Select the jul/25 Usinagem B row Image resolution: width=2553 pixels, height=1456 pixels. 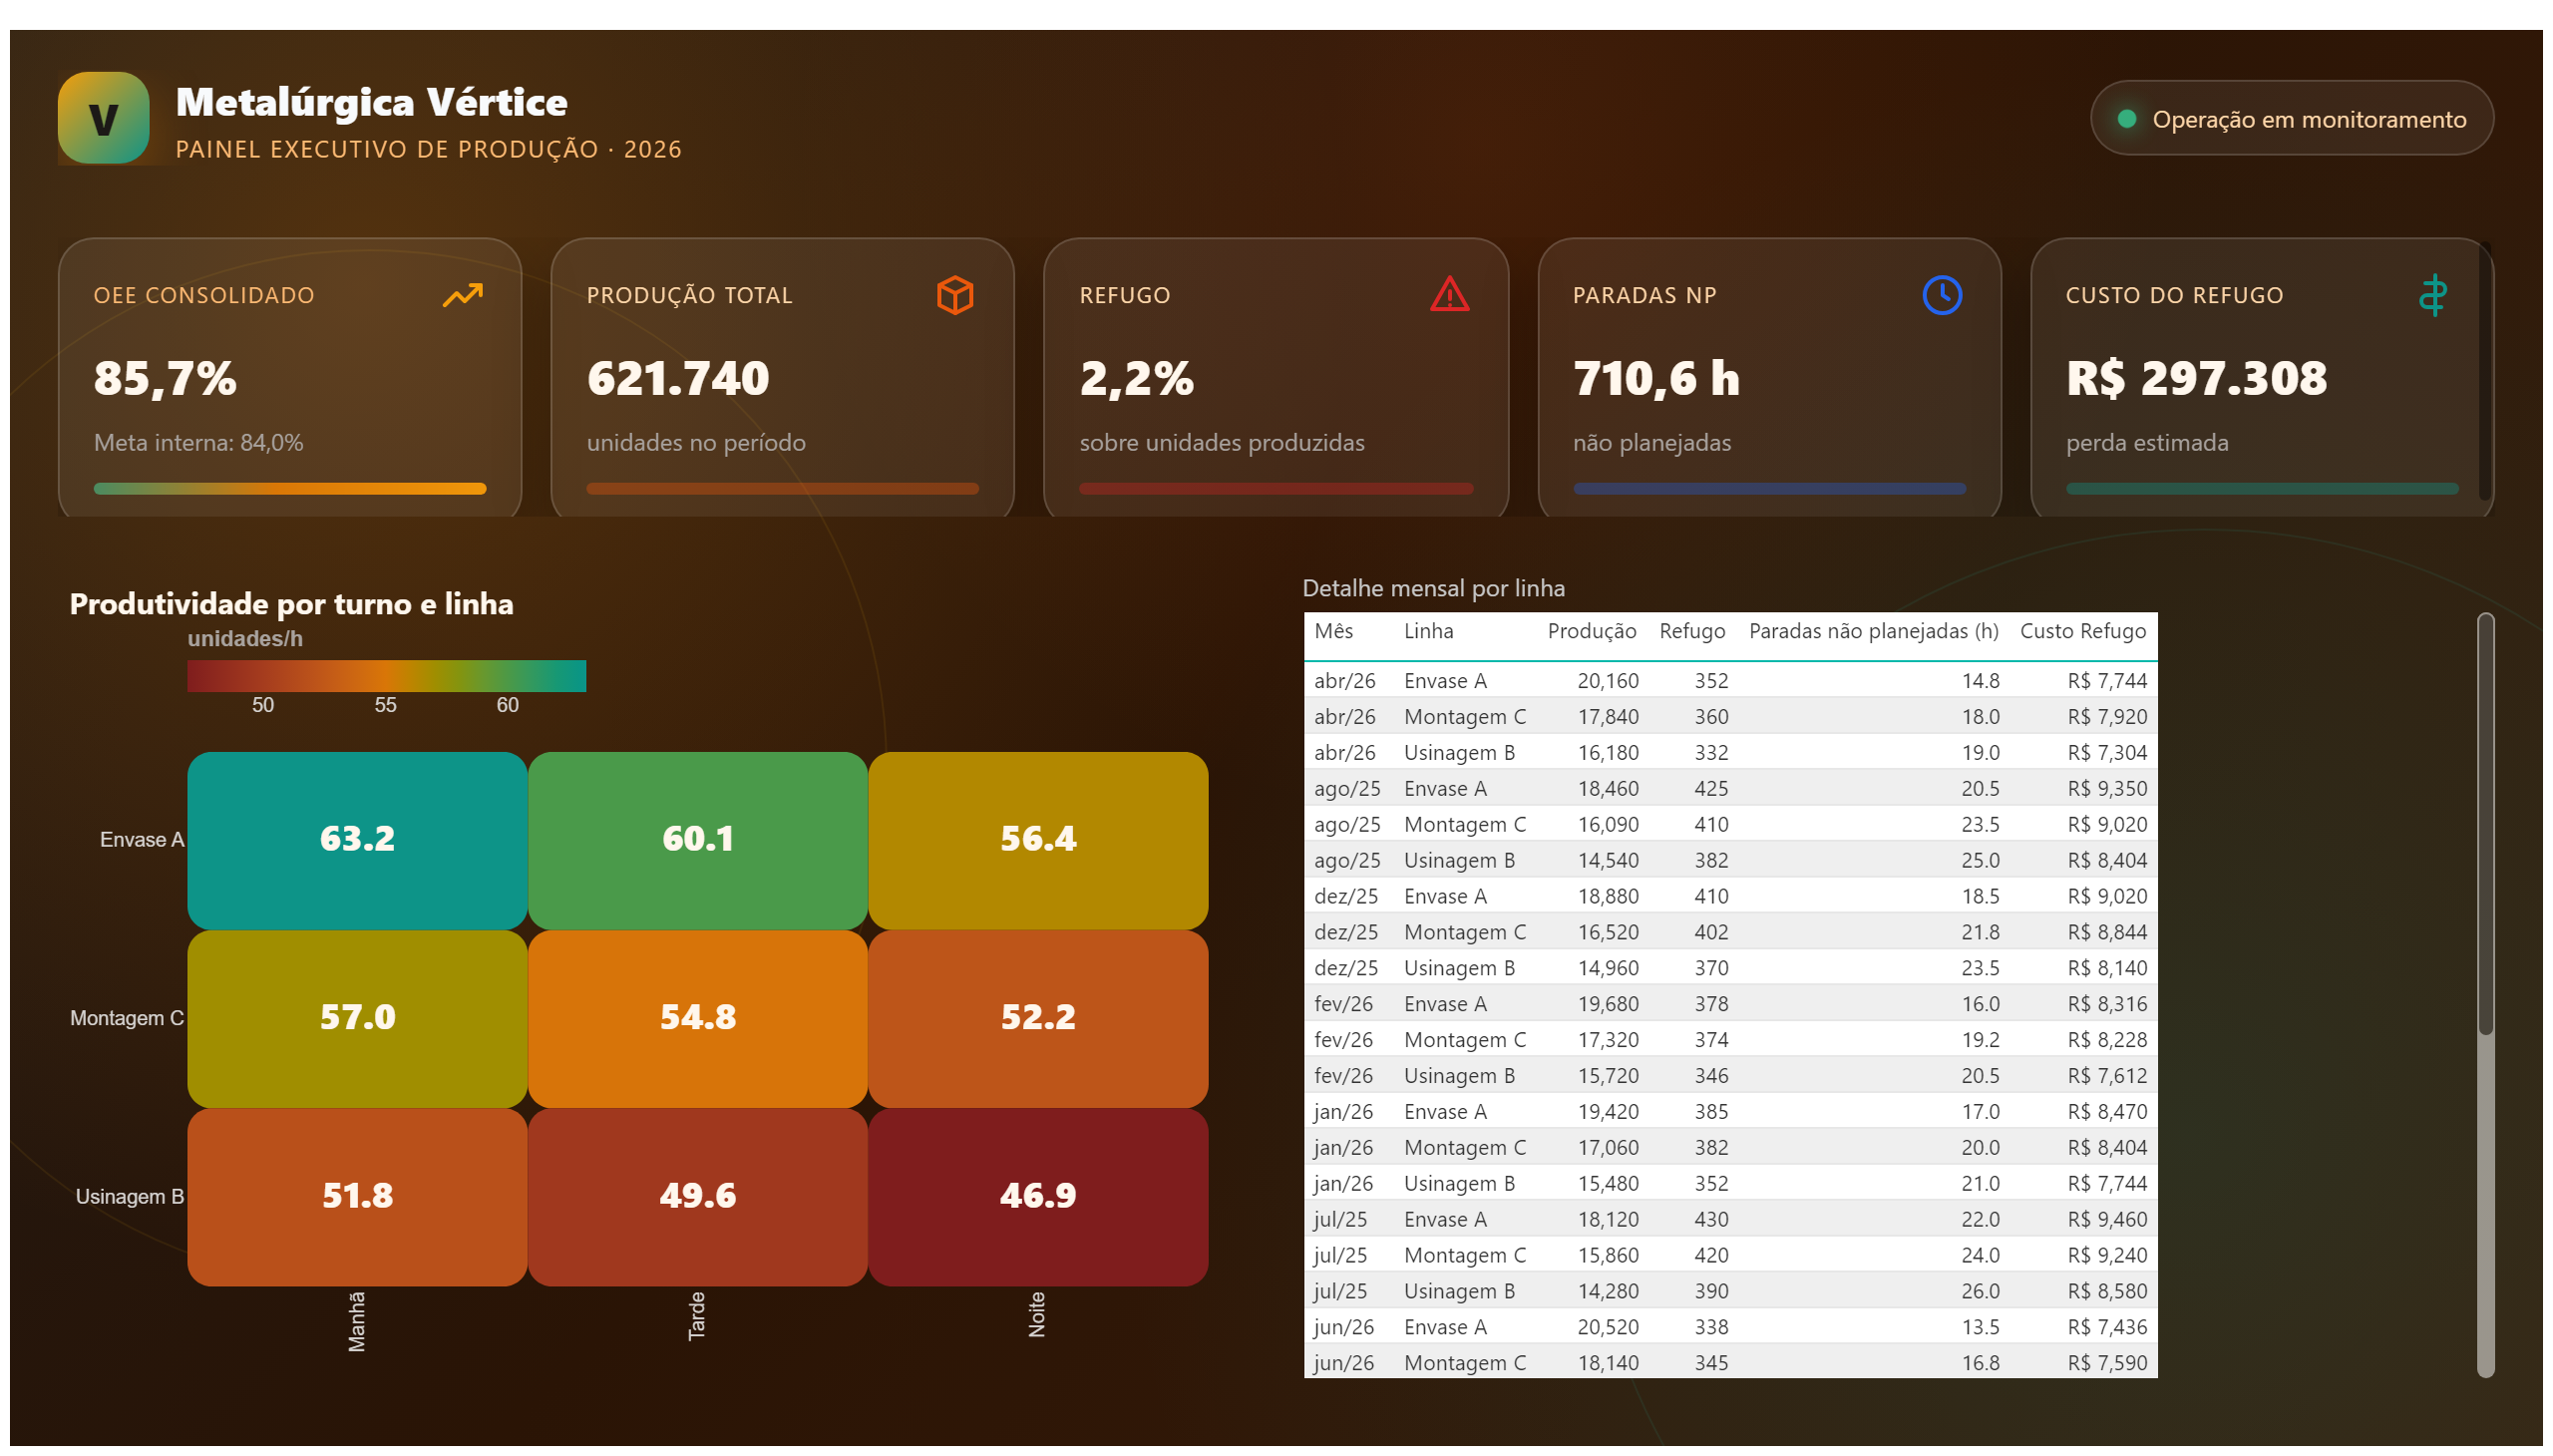(x=1730, y=1291)
